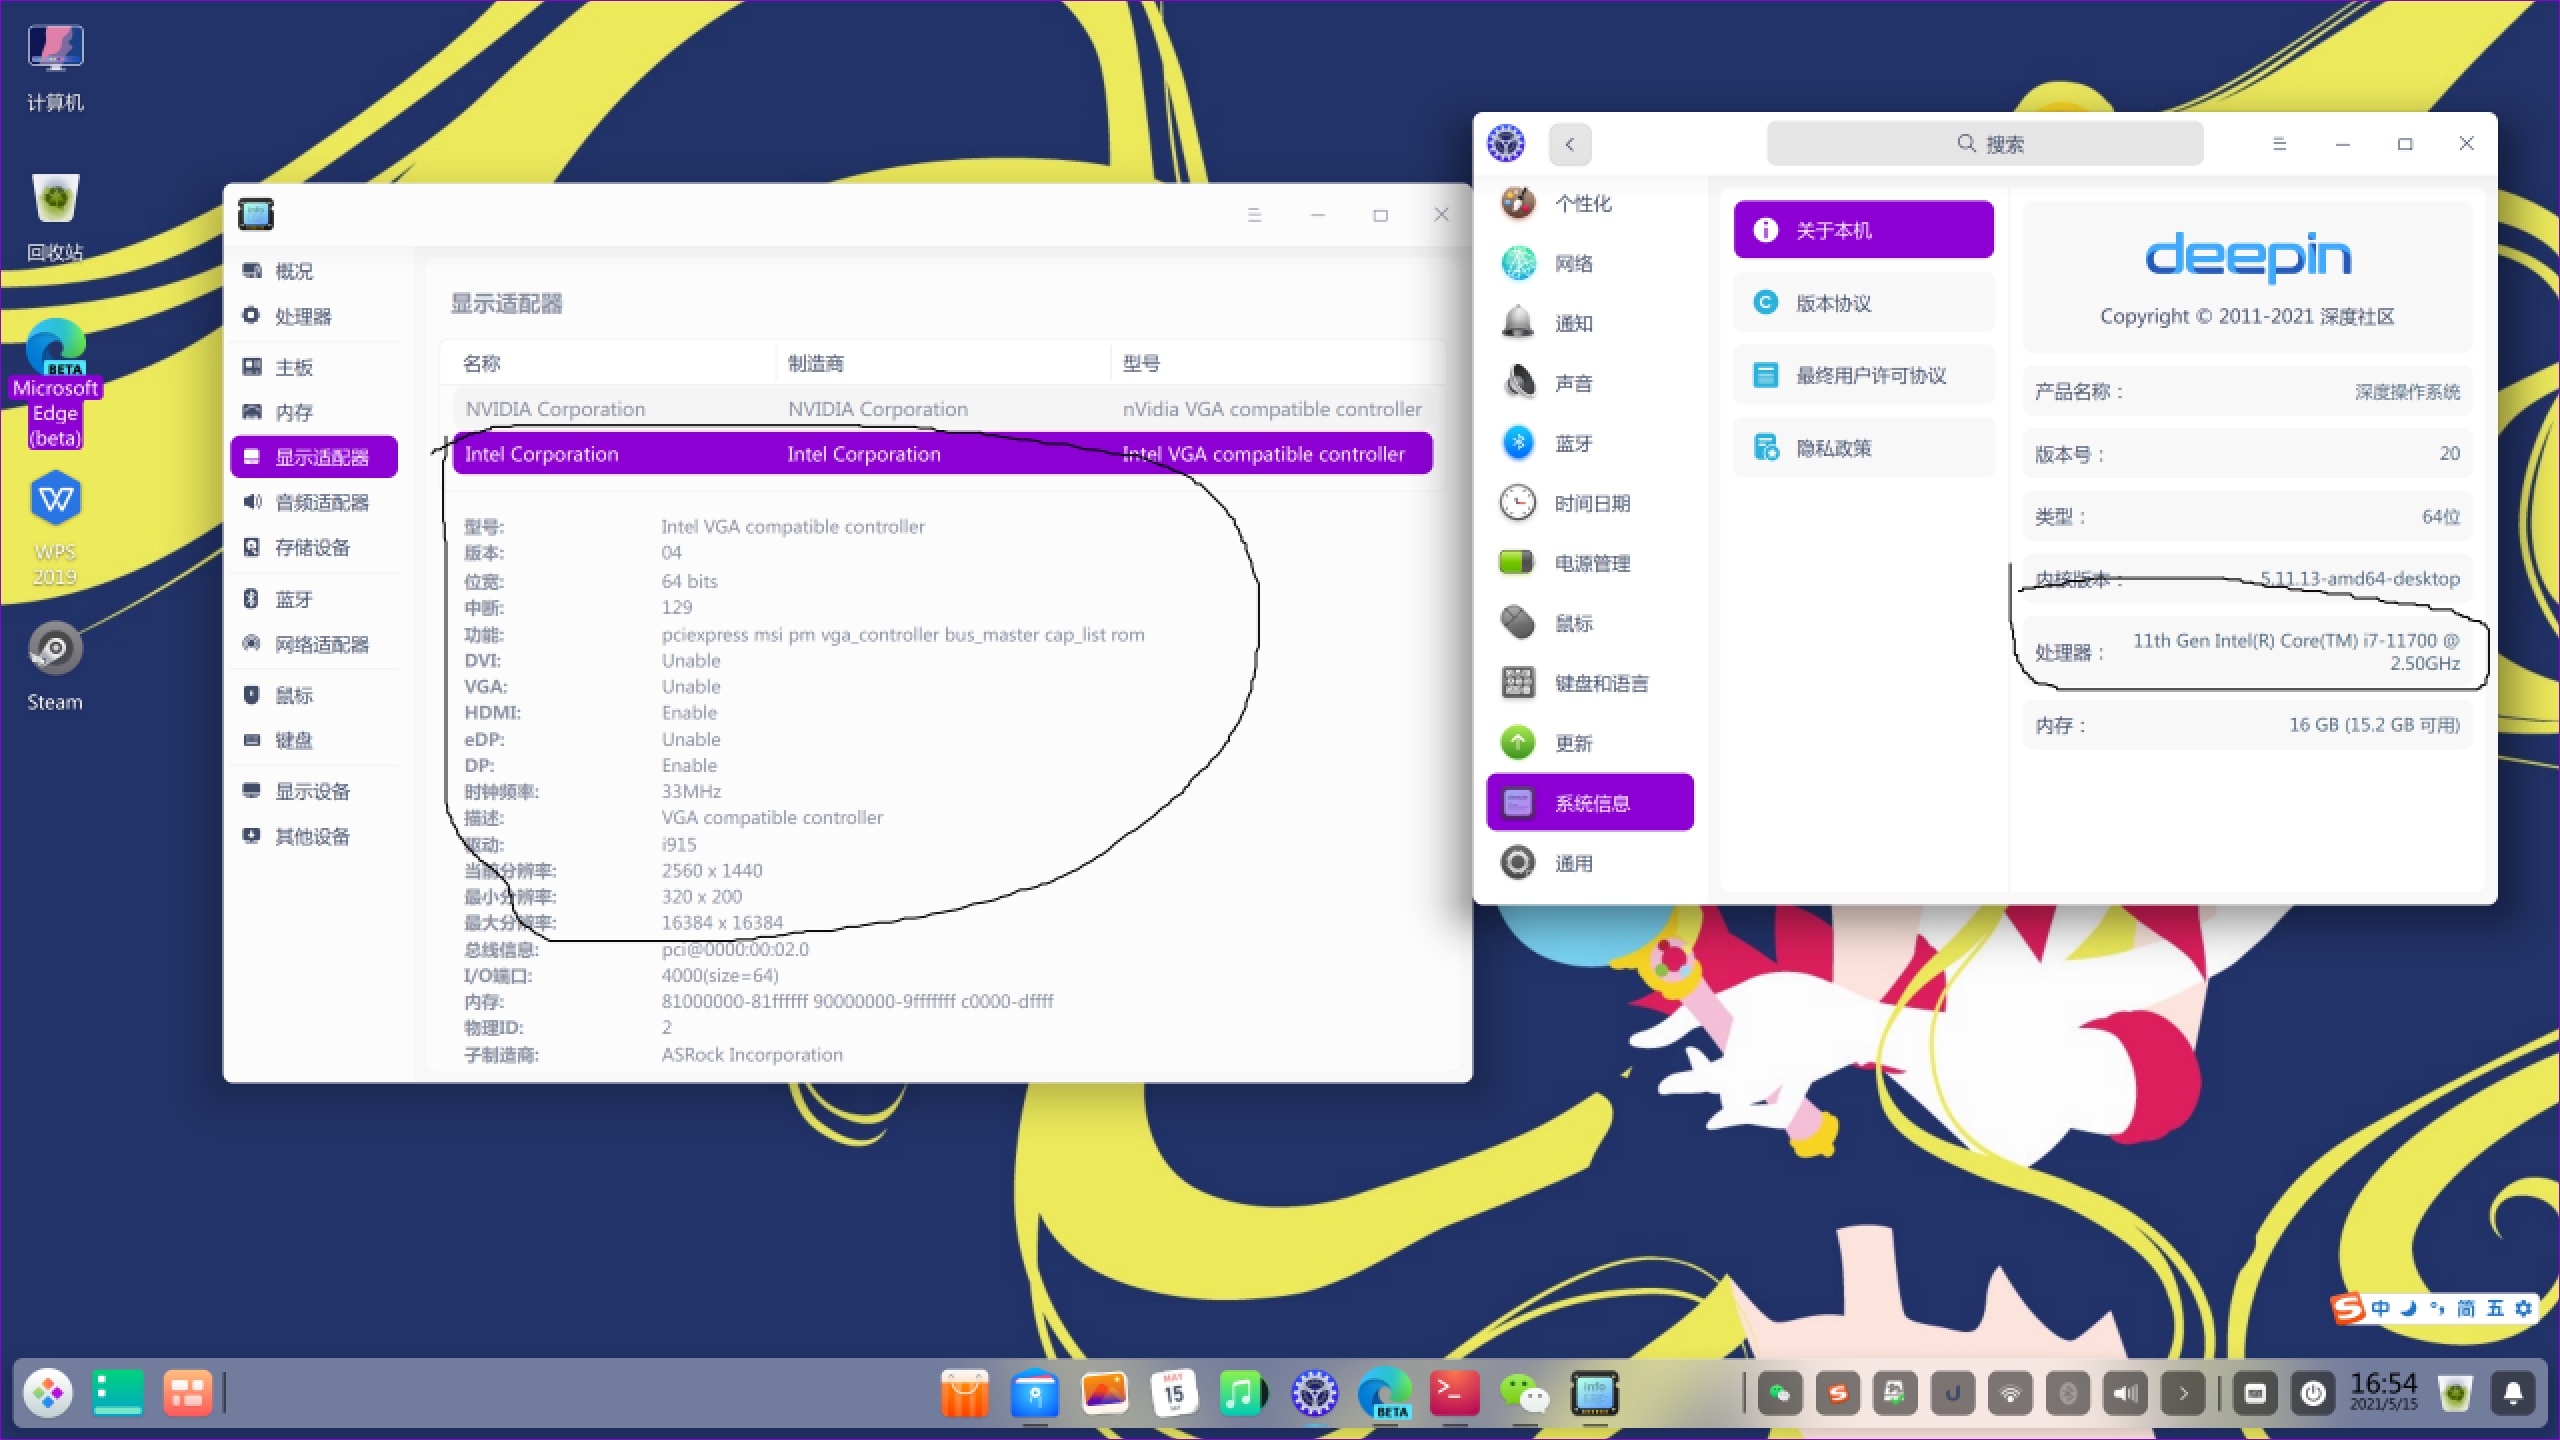Launch WeChat from the dock

(1523, 1393)
